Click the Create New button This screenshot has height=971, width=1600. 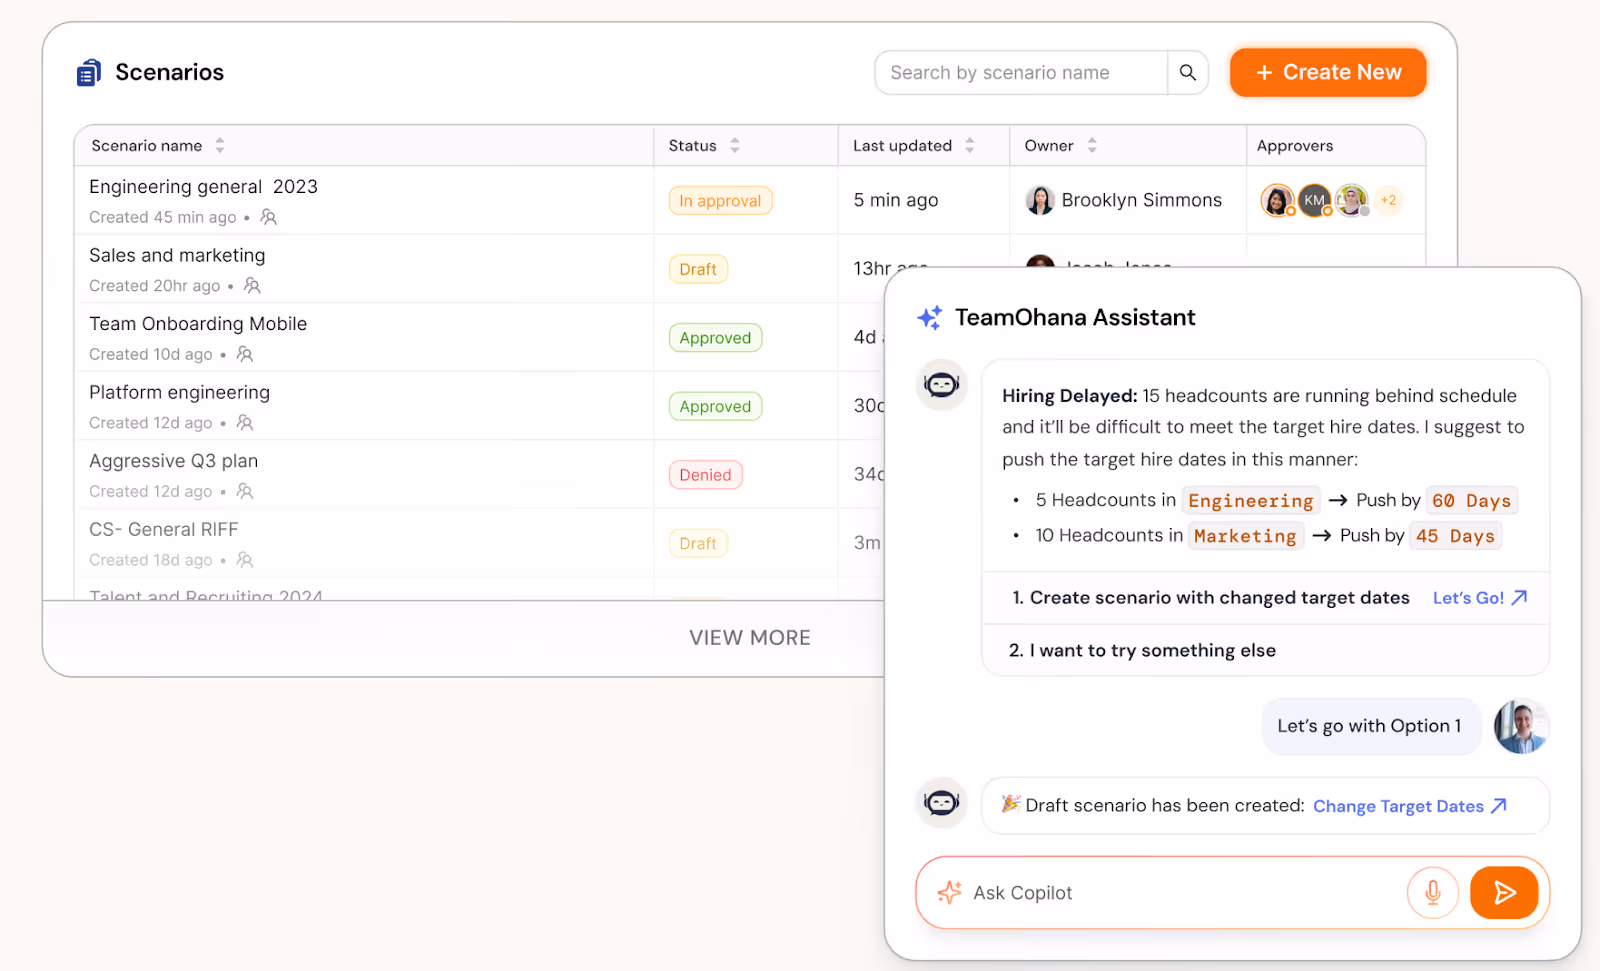[x=1328, y=73]
